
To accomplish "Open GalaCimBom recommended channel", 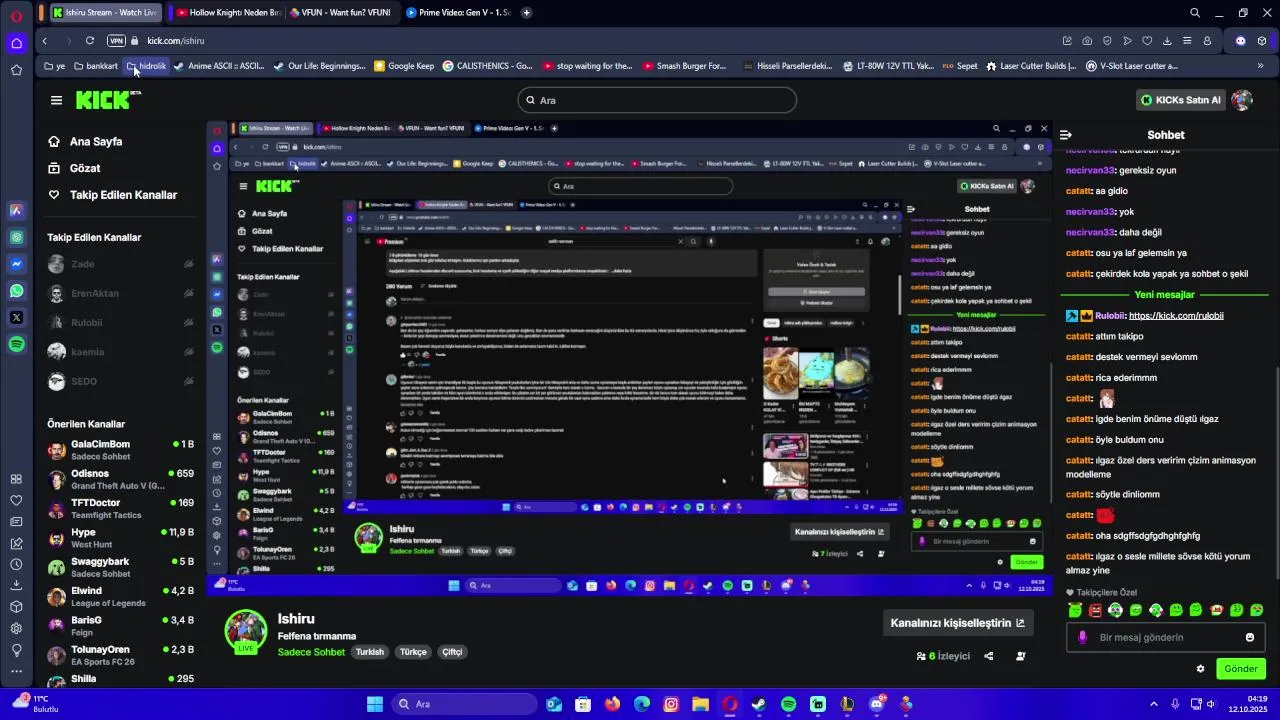I will tap(120, 449).
